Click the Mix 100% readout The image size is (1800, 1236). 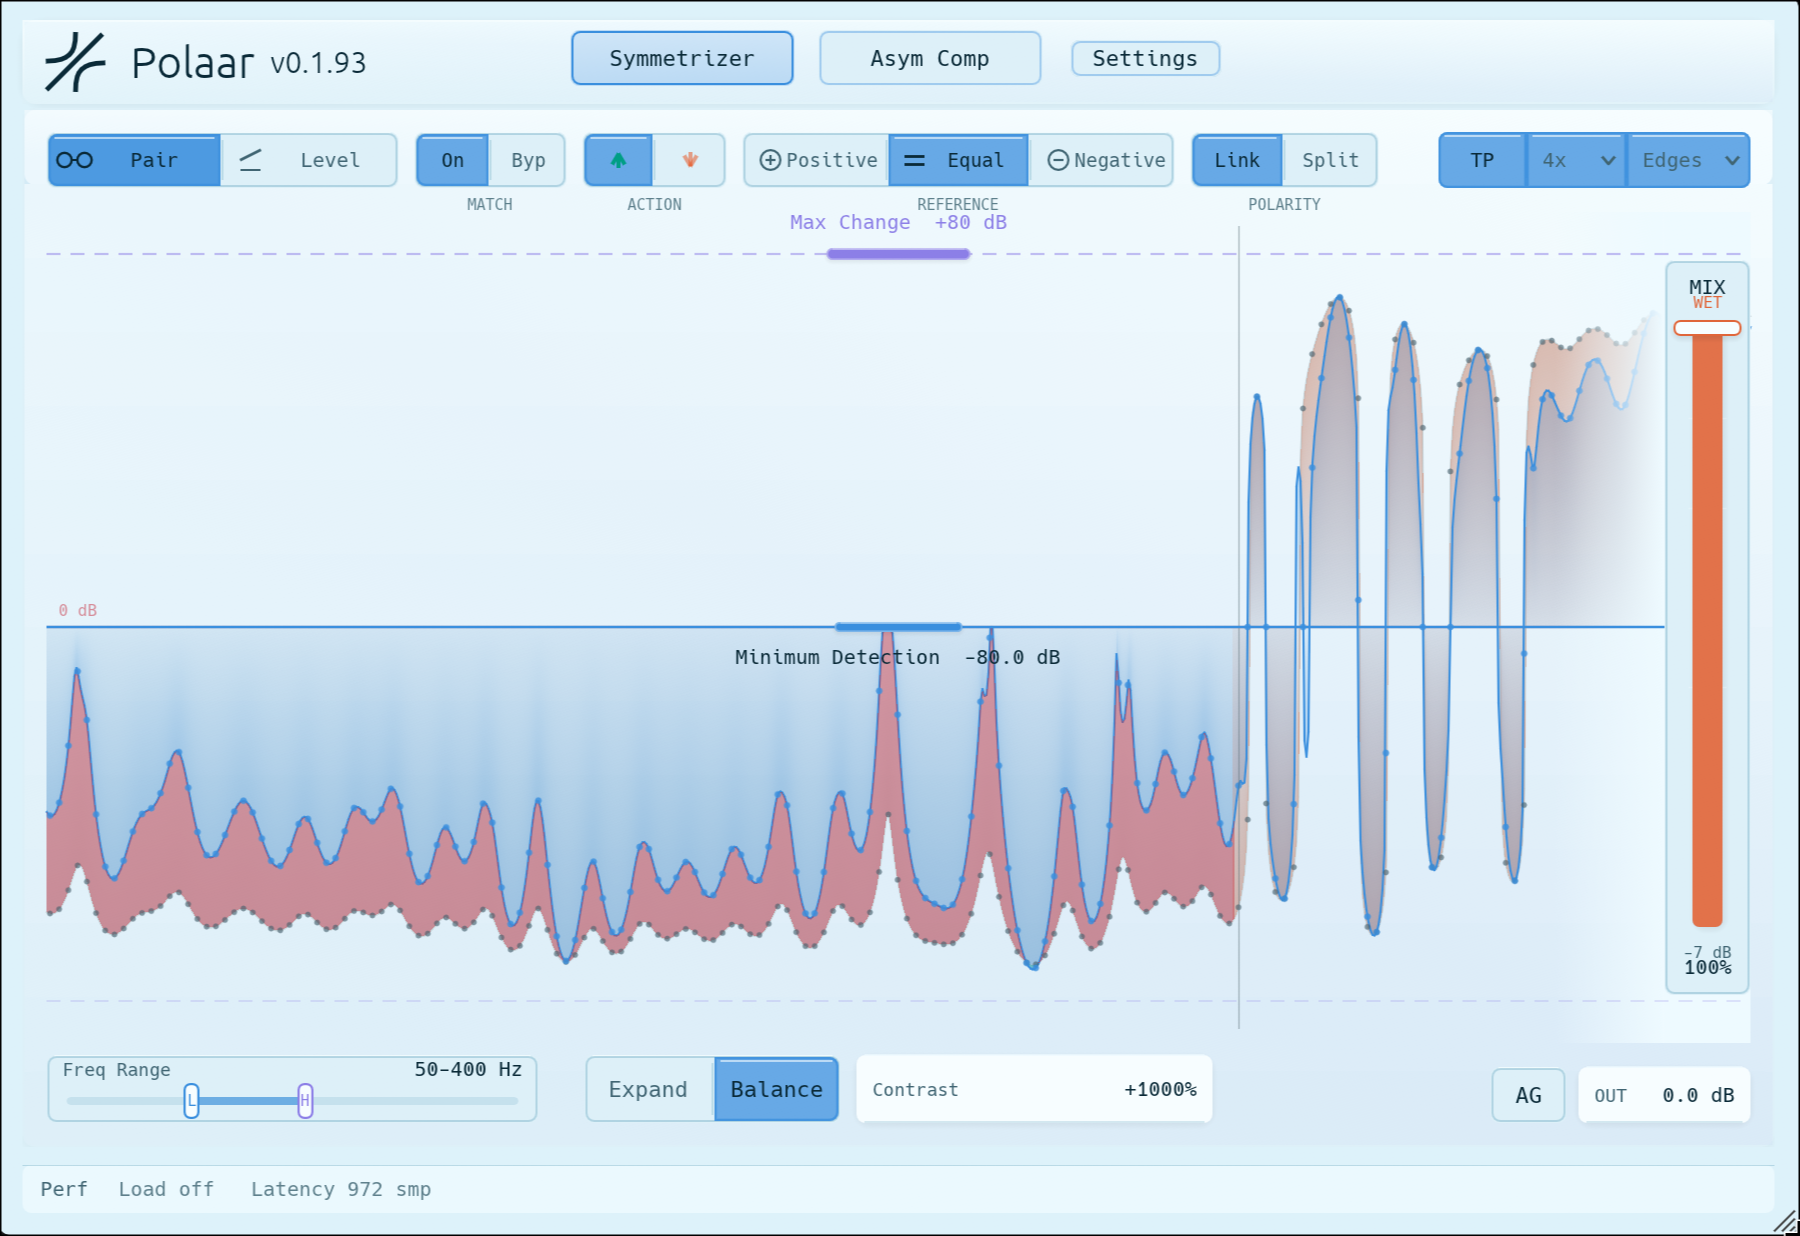1707,967
